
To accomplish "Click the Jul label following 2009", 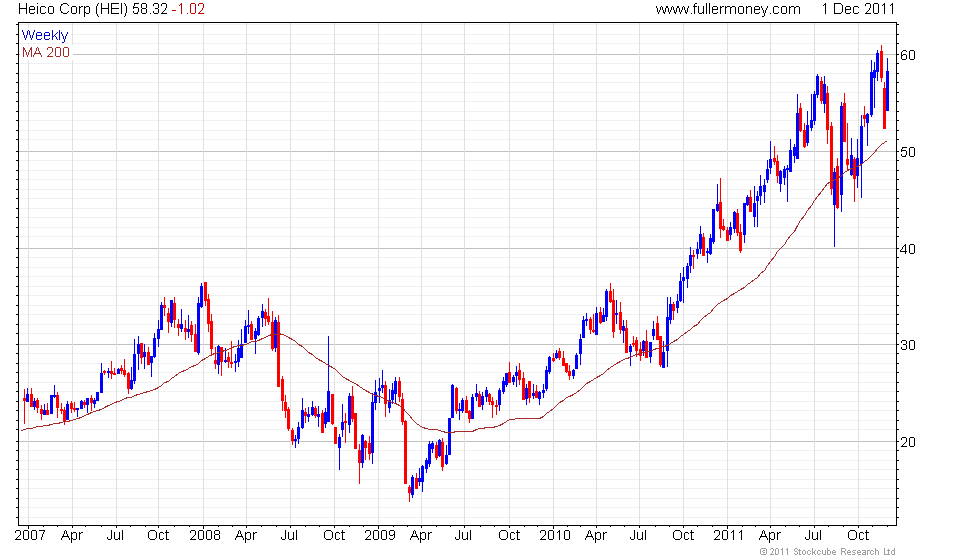I will click(463, 535).
